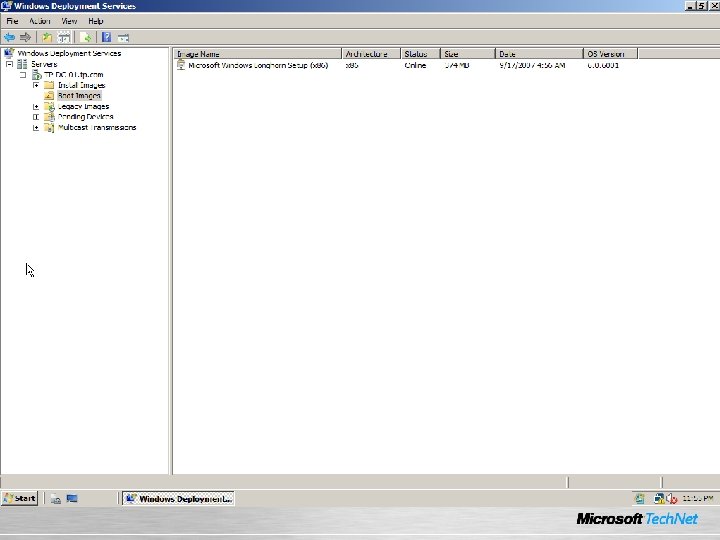Screen dimensions: 720x540
Task: Expand the Install Images node
Action: click(x=36, y=85)
